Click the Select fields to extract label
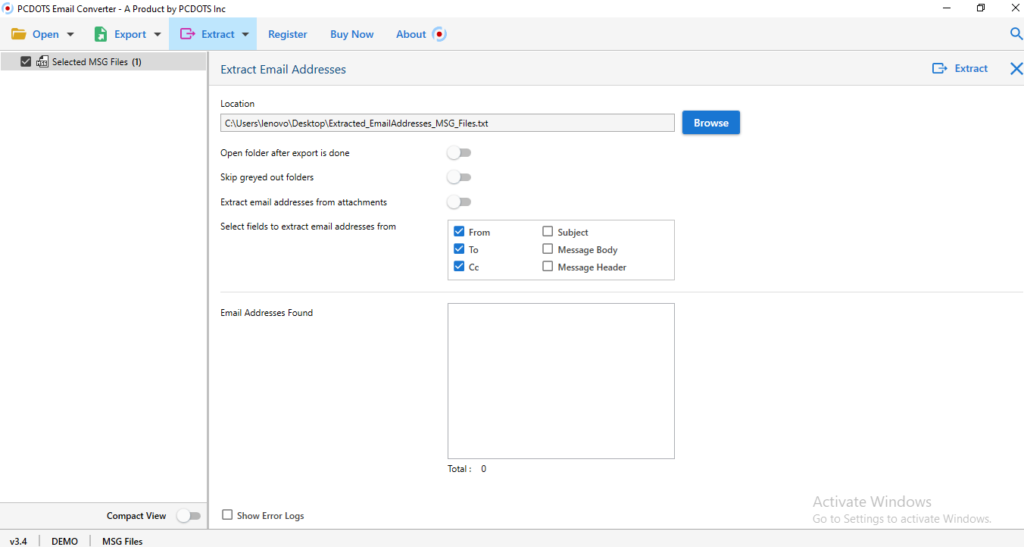The width and height of the screenshot is (1024, 547). tap(308, 227)
